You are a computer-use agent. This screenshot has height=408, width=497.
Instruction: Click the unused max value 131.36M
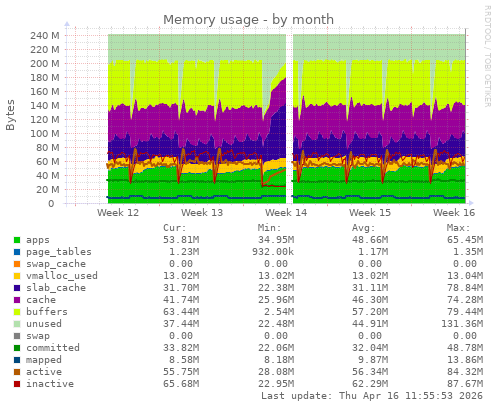462,324
